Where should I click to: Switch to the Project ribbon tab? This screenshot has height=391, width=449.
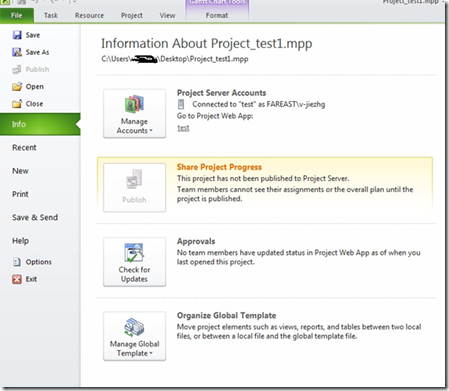pos(132,15)
